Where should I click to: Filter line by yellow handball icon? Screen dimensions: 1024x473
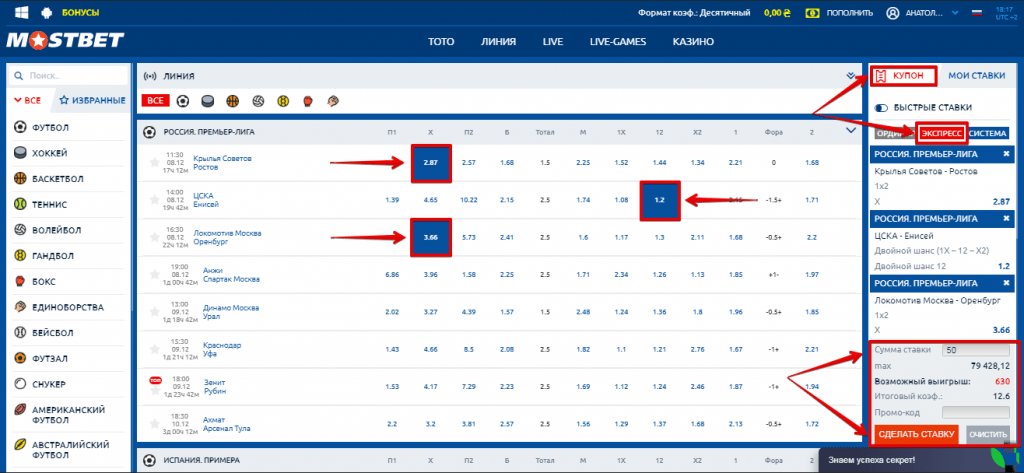click(283, 101)
